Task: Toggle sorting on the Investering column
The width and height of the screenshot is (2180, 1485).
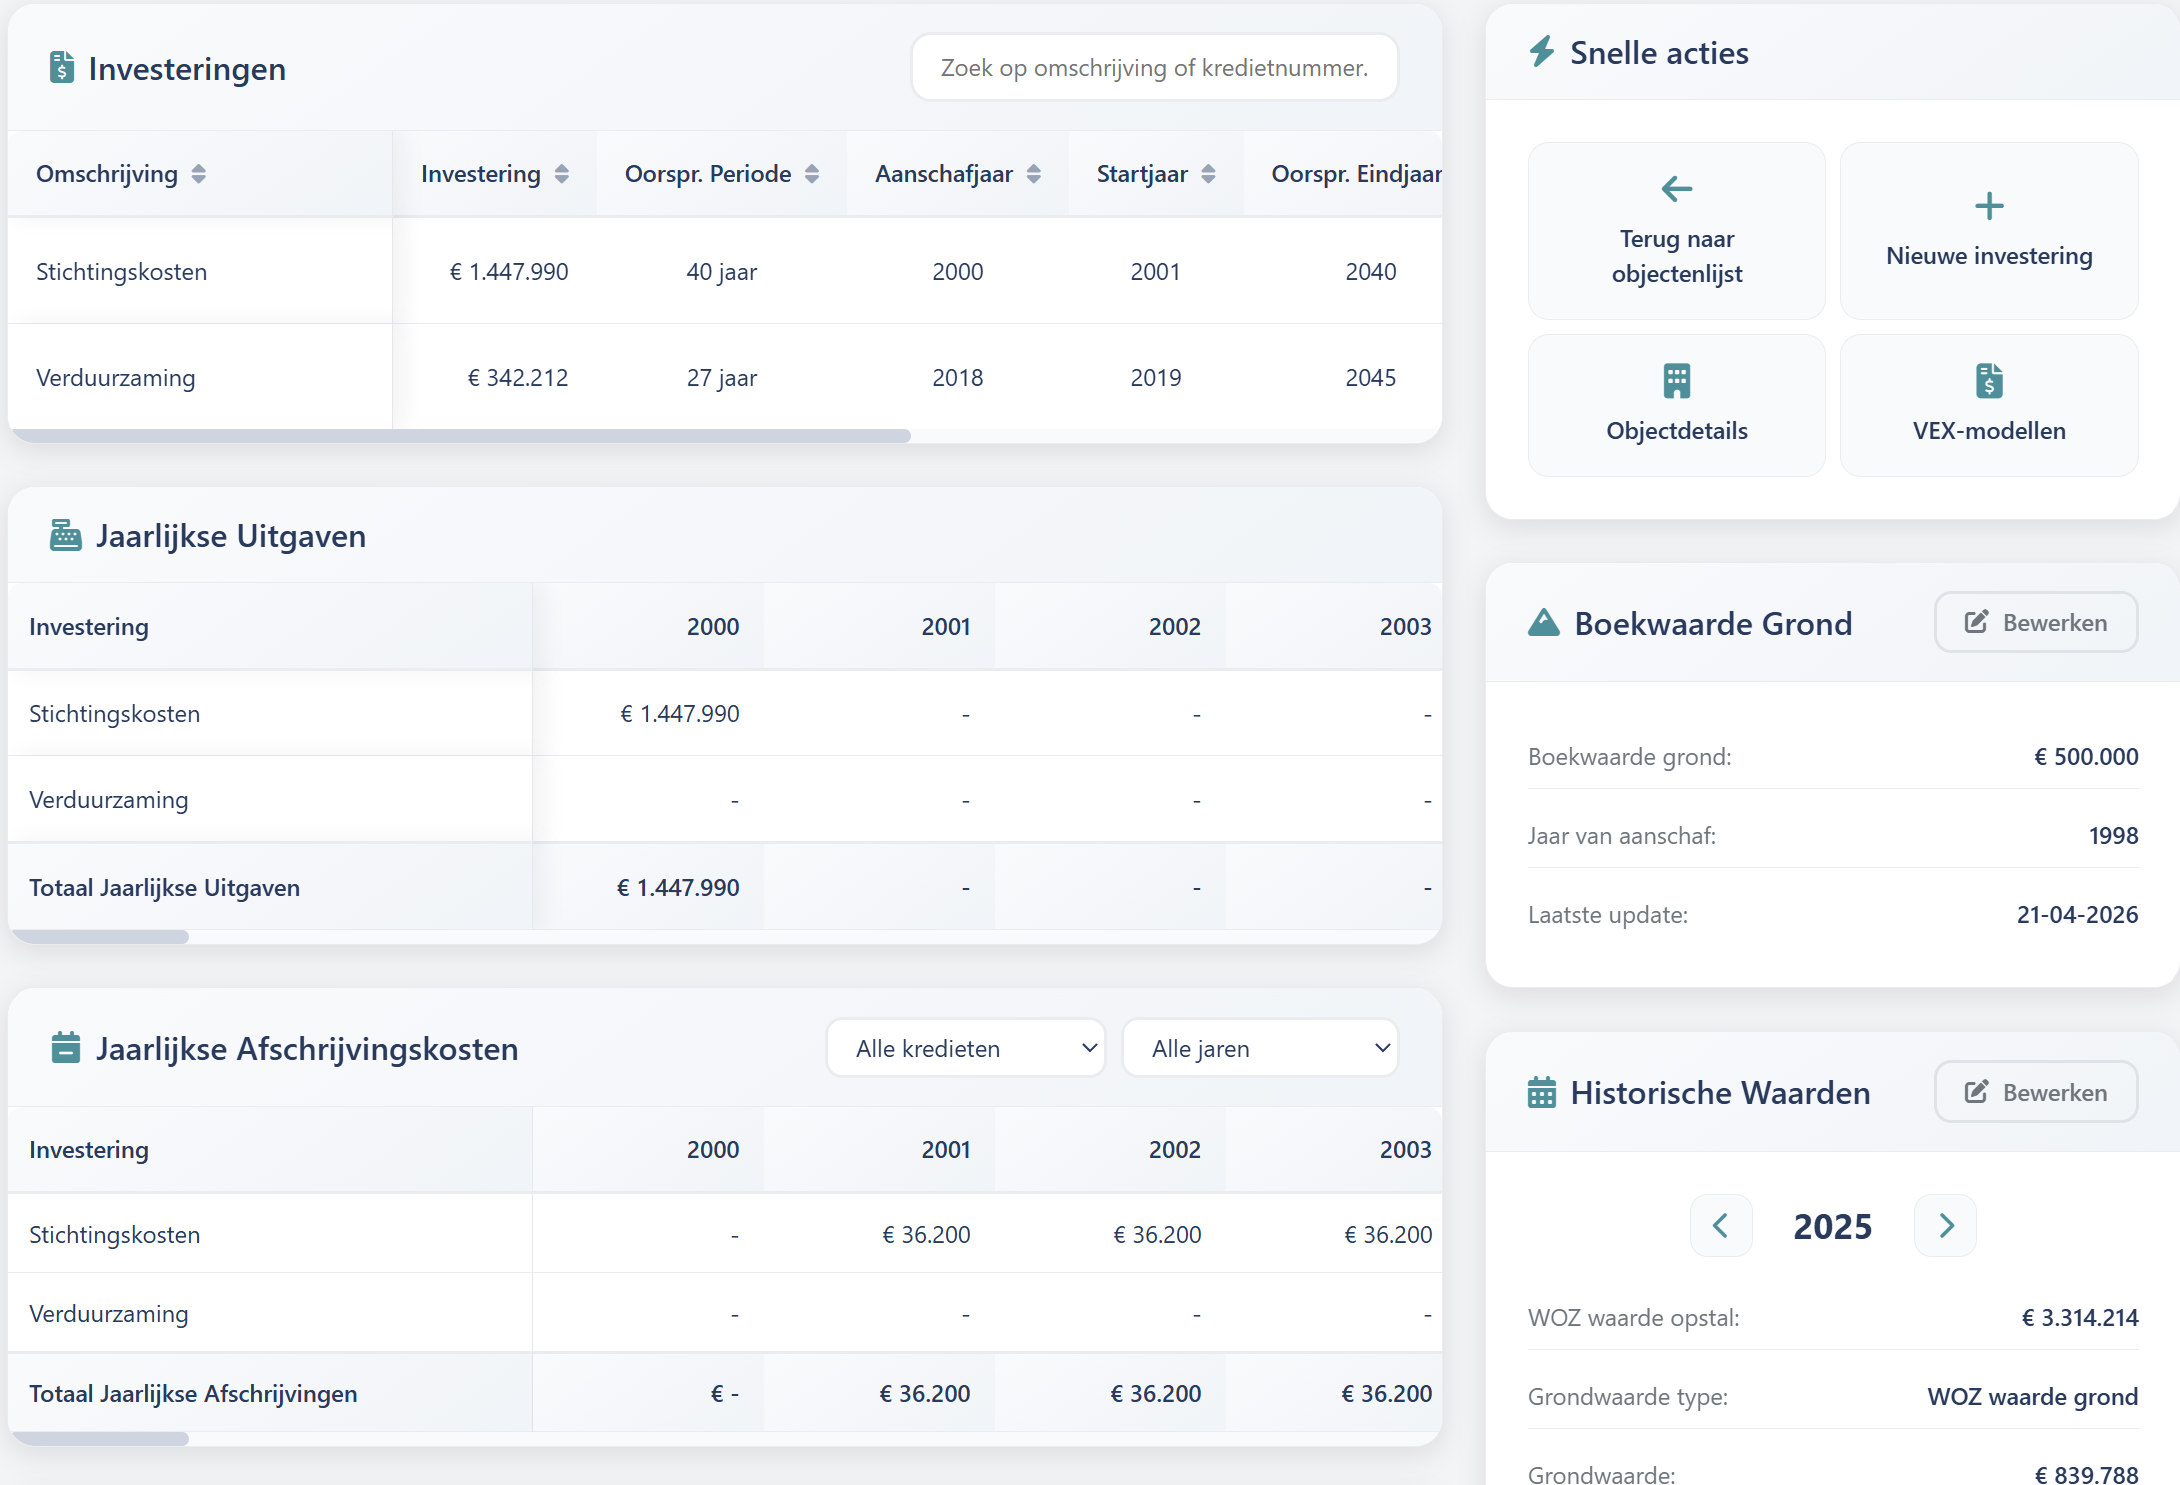Action: coord(561,173)
